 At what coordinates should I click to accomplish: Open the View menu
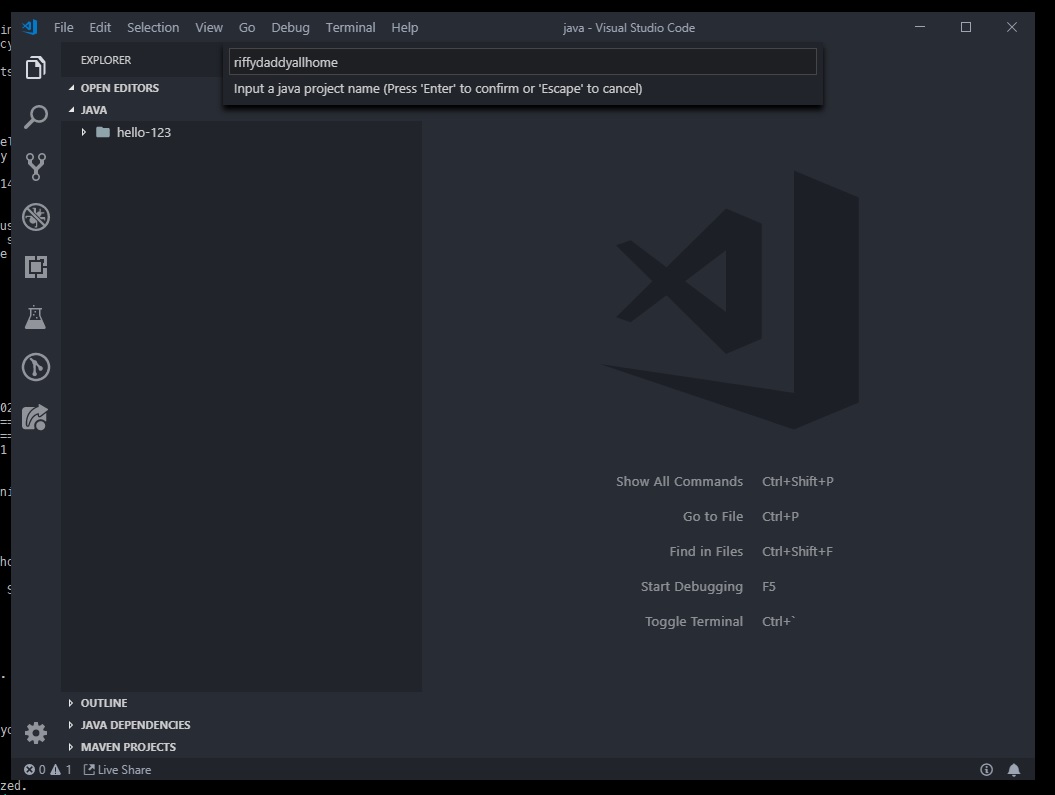(209, 28)
